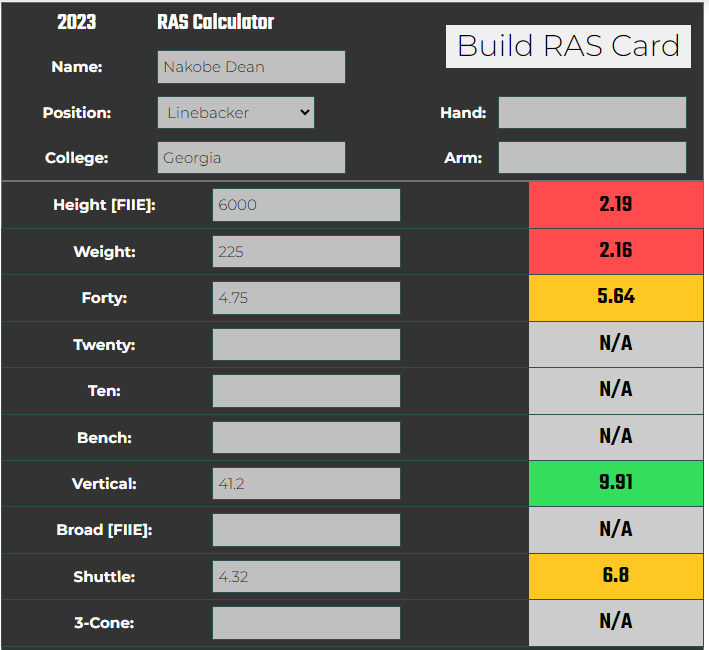Focus the empty Twenty input field
This screenshot has width=709, height=650.
(306, 344)
